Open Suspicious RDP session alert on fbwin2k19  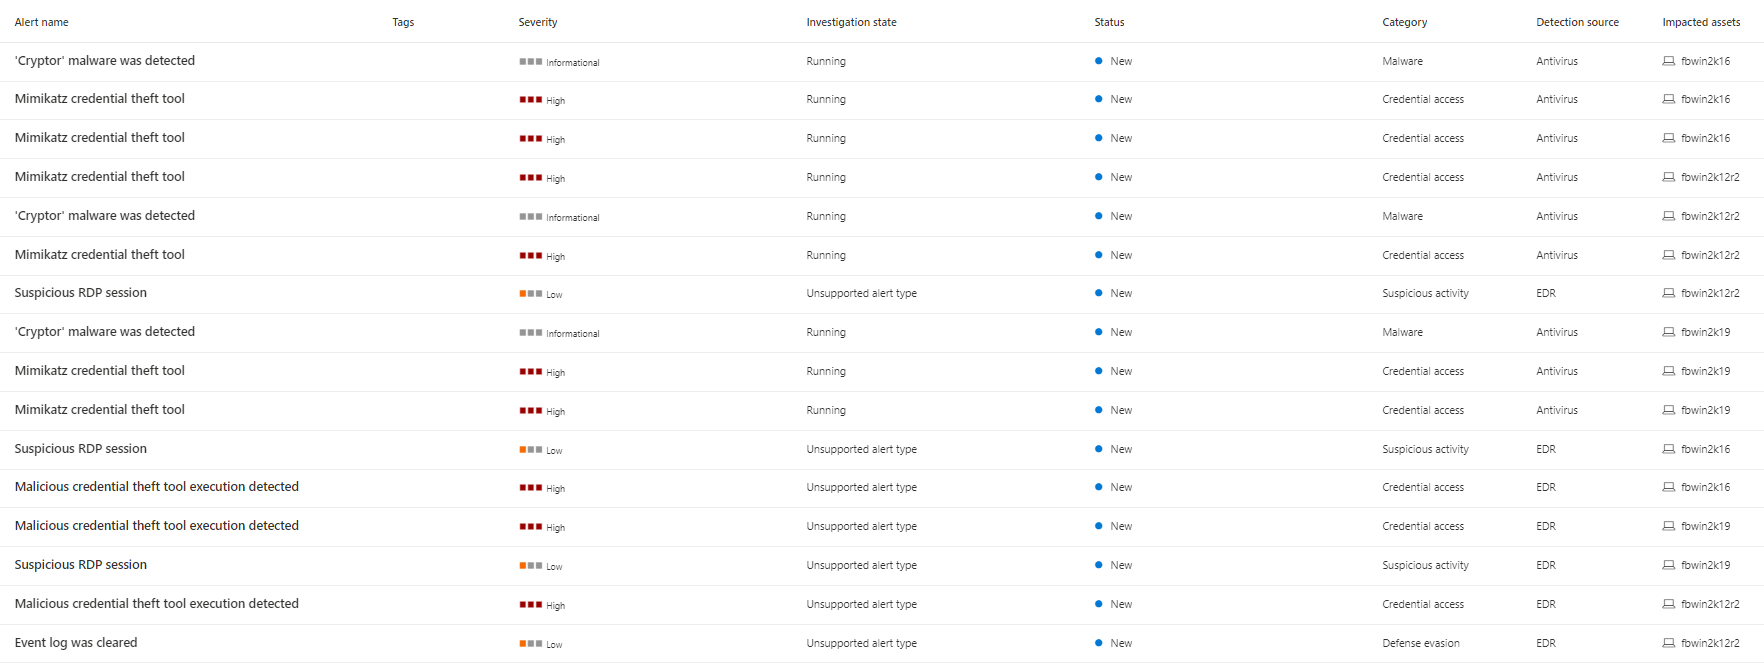click(81, 565)
